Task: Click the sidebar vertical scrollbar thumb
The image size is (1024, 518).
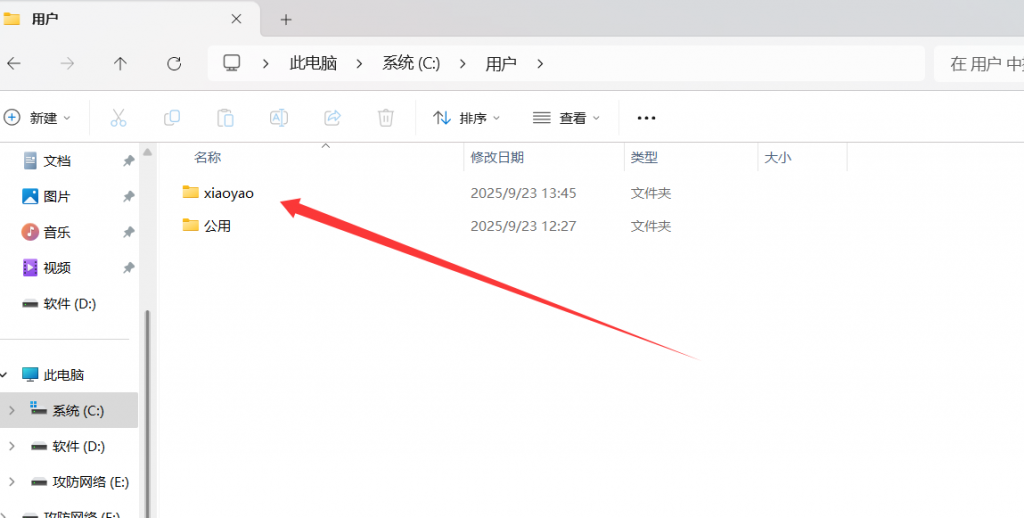Action: coord(148,413)
